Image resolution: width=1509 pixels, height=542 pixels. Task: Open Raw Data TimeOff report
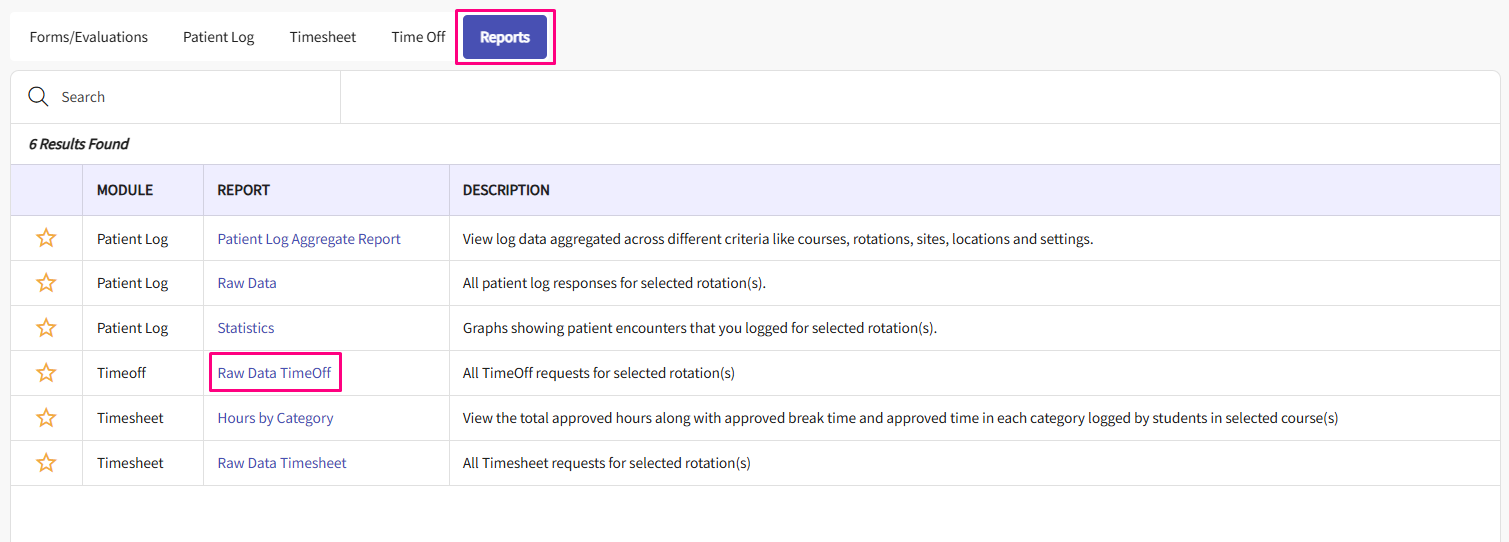coord(274,373)
